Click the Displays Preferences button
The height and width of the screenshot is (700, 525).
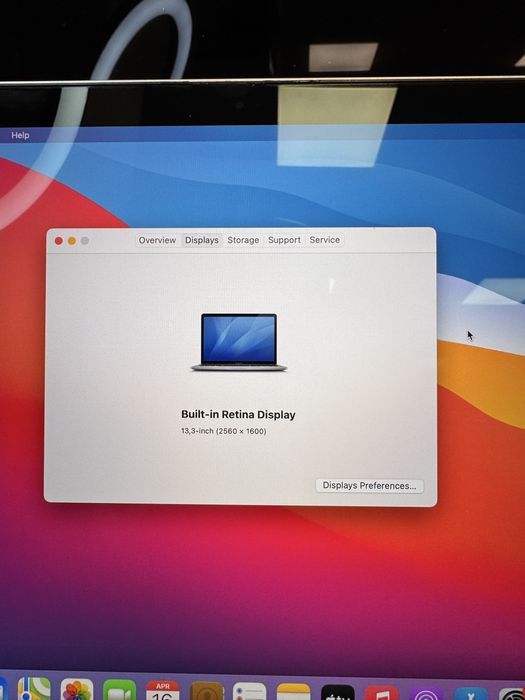point(369,486)
